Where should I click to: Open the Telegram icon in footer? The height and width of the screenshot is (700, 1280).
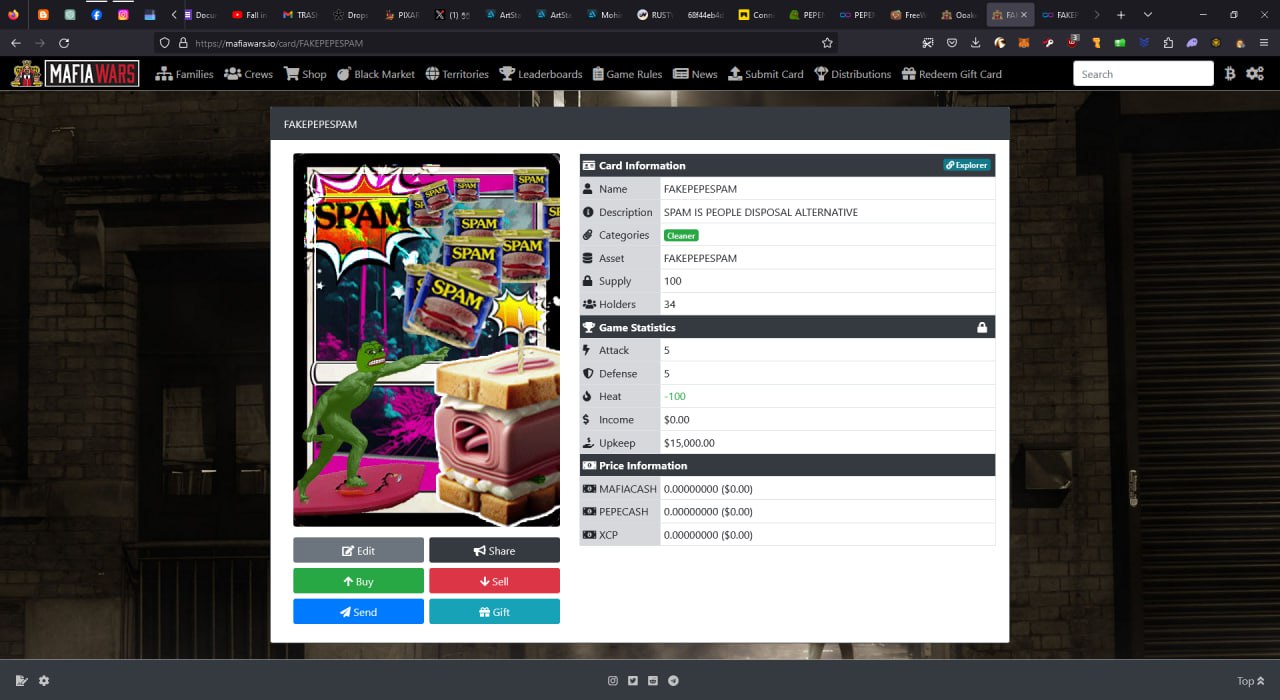click(x=673, y=681)
